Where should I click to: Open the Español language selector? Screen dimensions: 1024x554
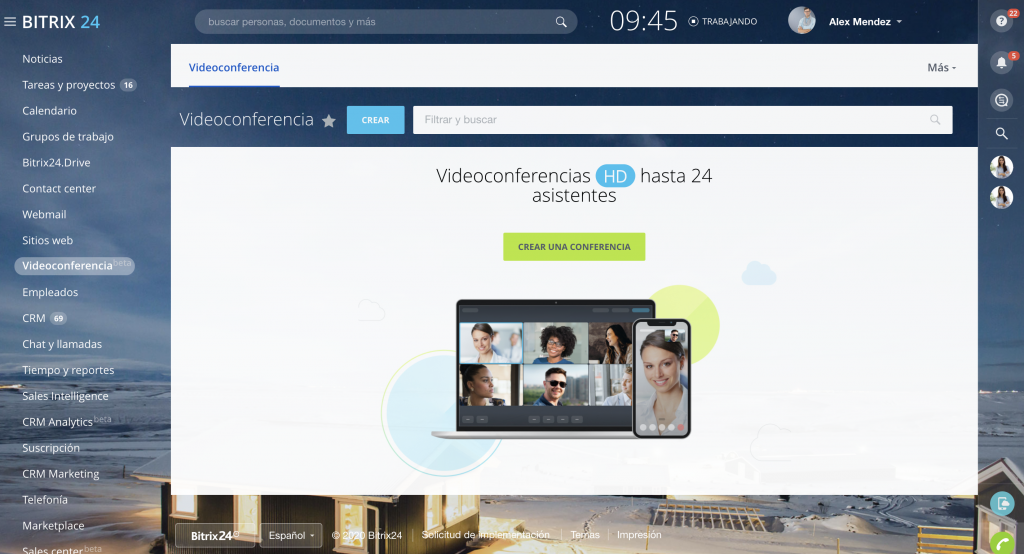point(290,535)
